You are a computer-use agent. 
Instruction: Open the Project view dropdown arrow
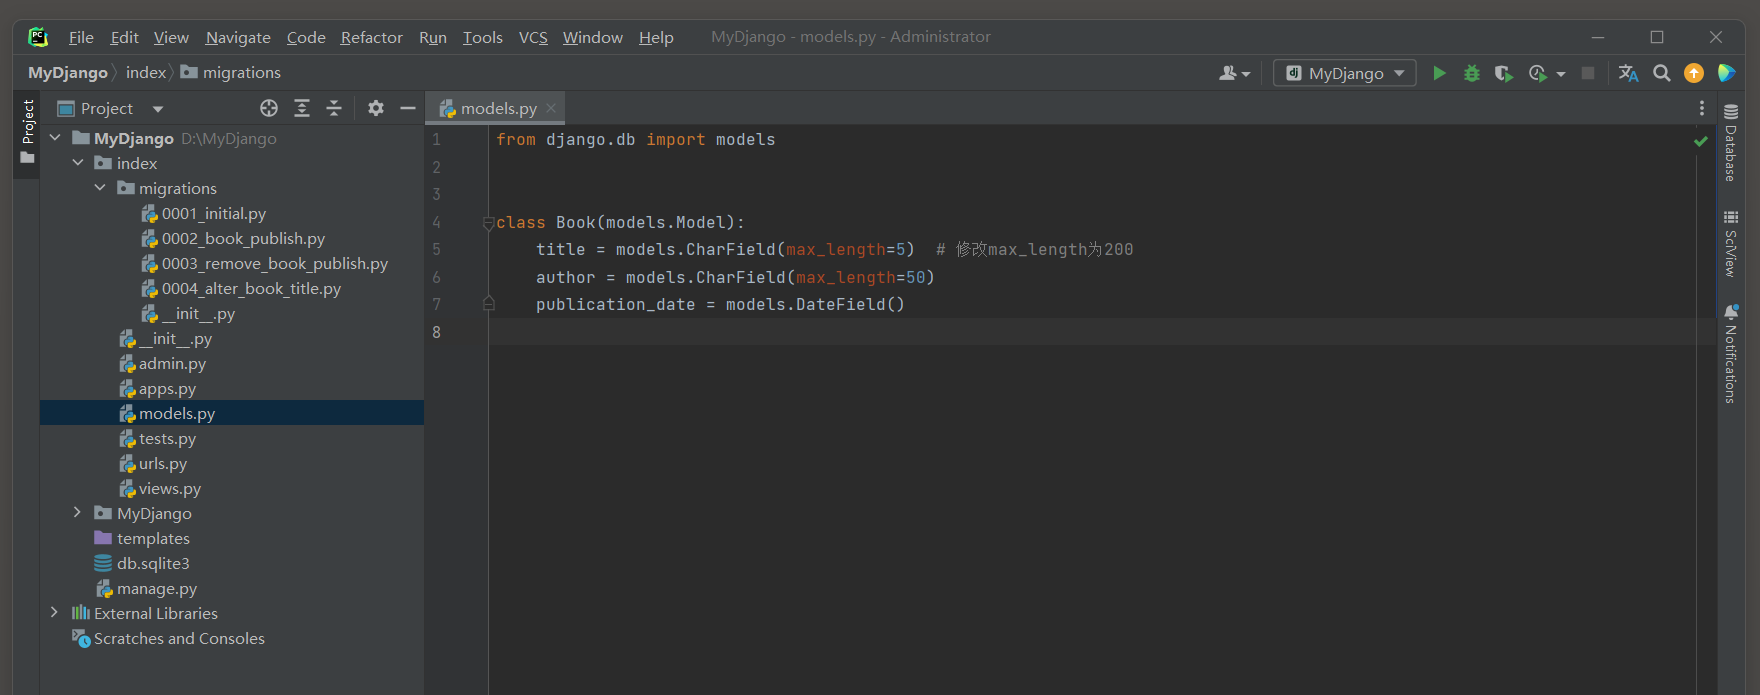pos(158,109)
